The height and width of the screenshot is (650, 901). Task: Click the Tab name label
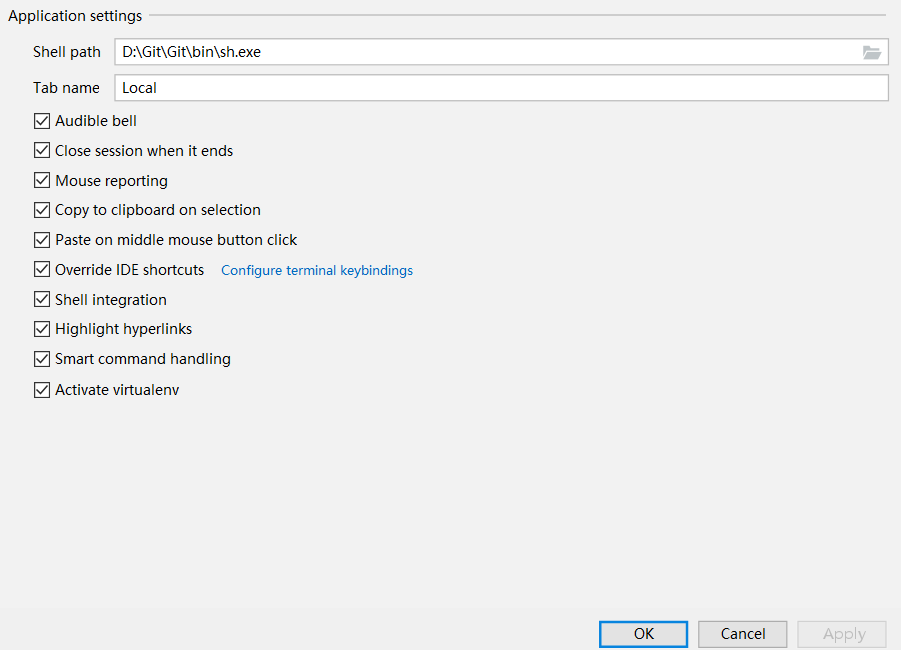(x=66, y=88)
